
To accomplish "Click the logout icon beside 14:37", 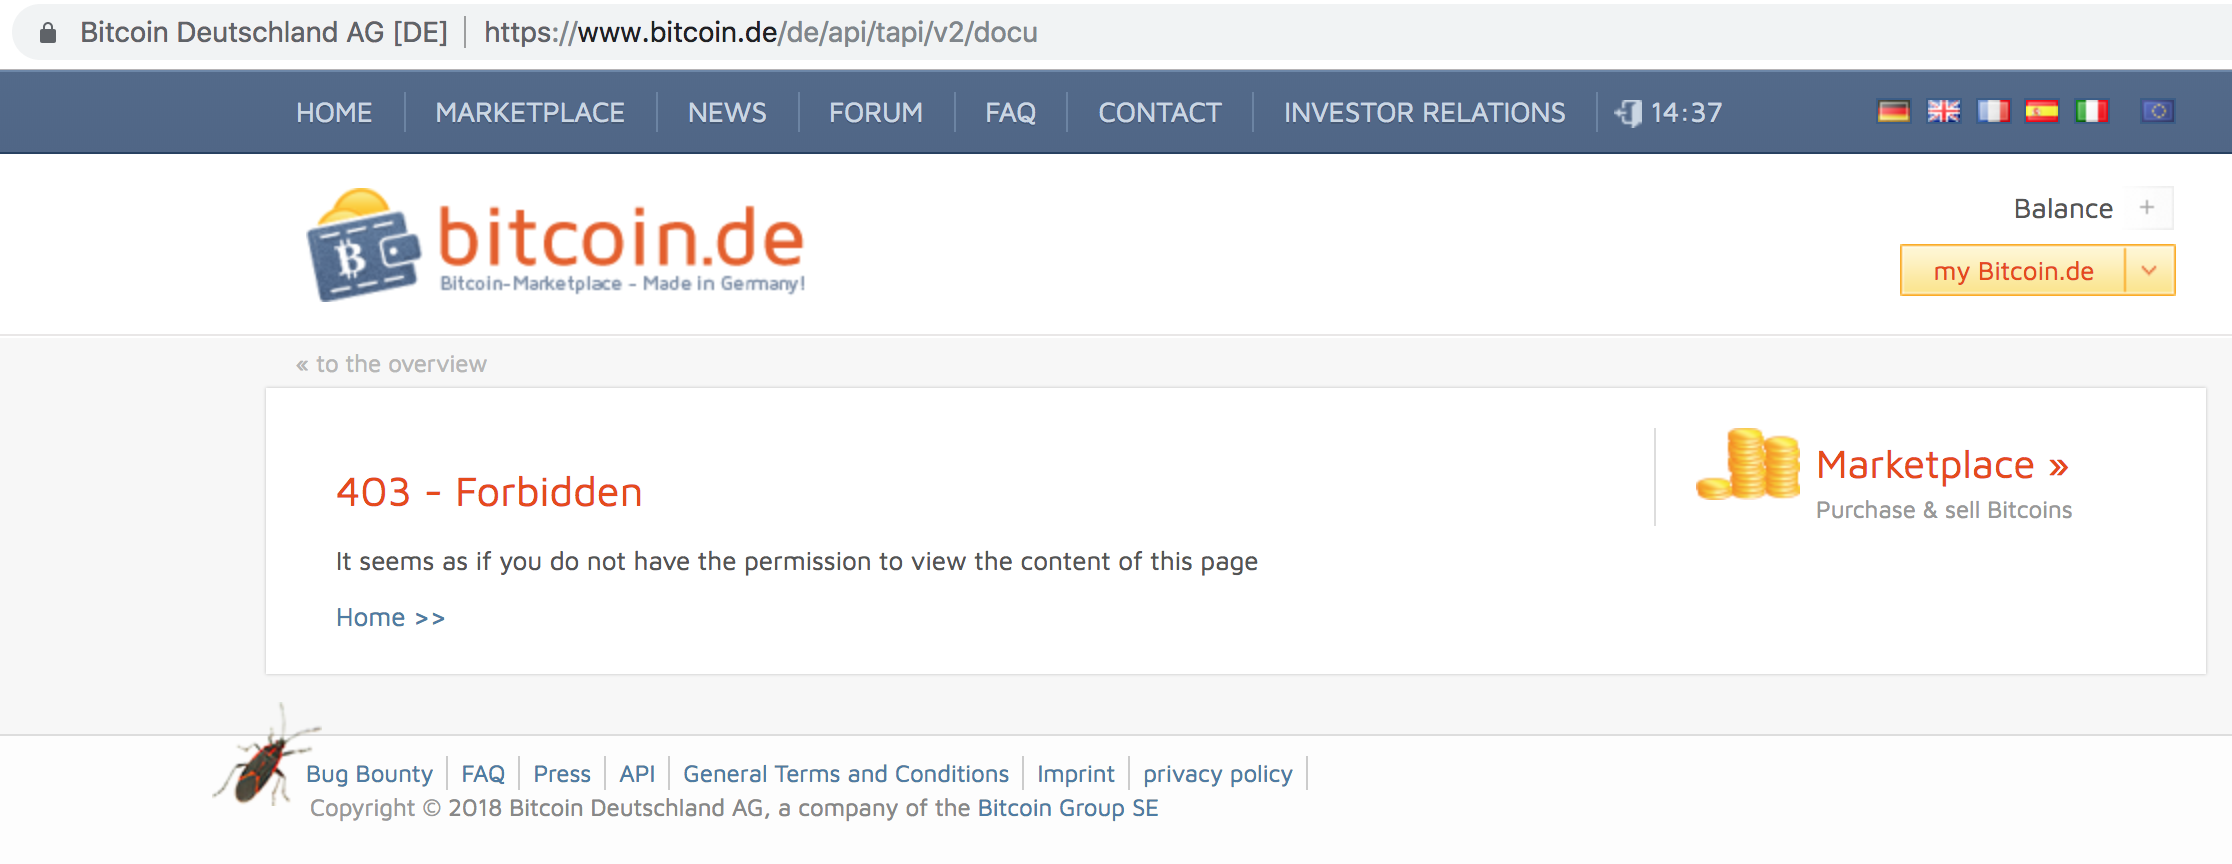I will click(x=1628, y=112).
